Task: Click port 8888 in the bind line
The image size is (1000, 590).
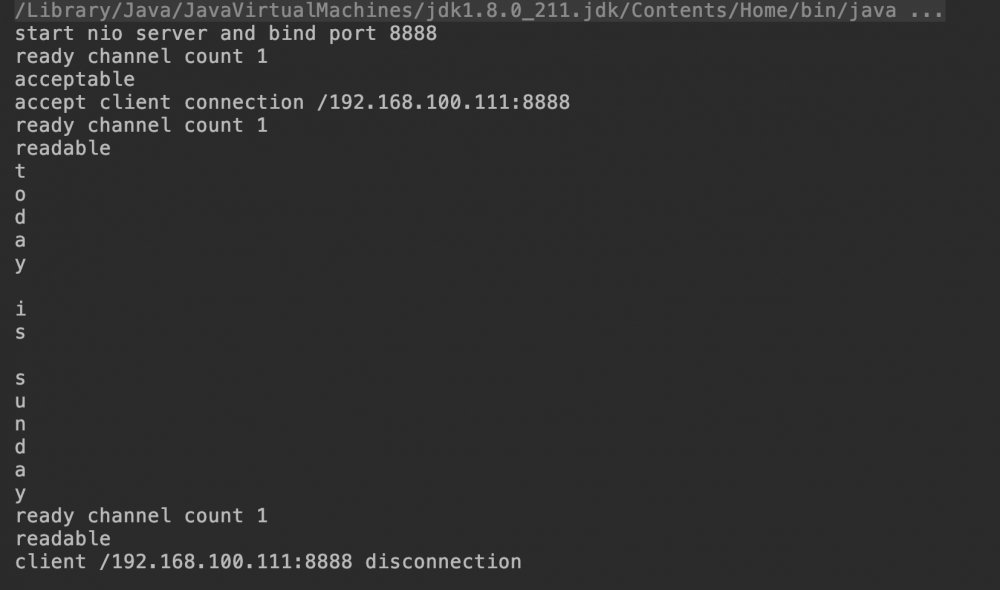Action: point(413,34)
